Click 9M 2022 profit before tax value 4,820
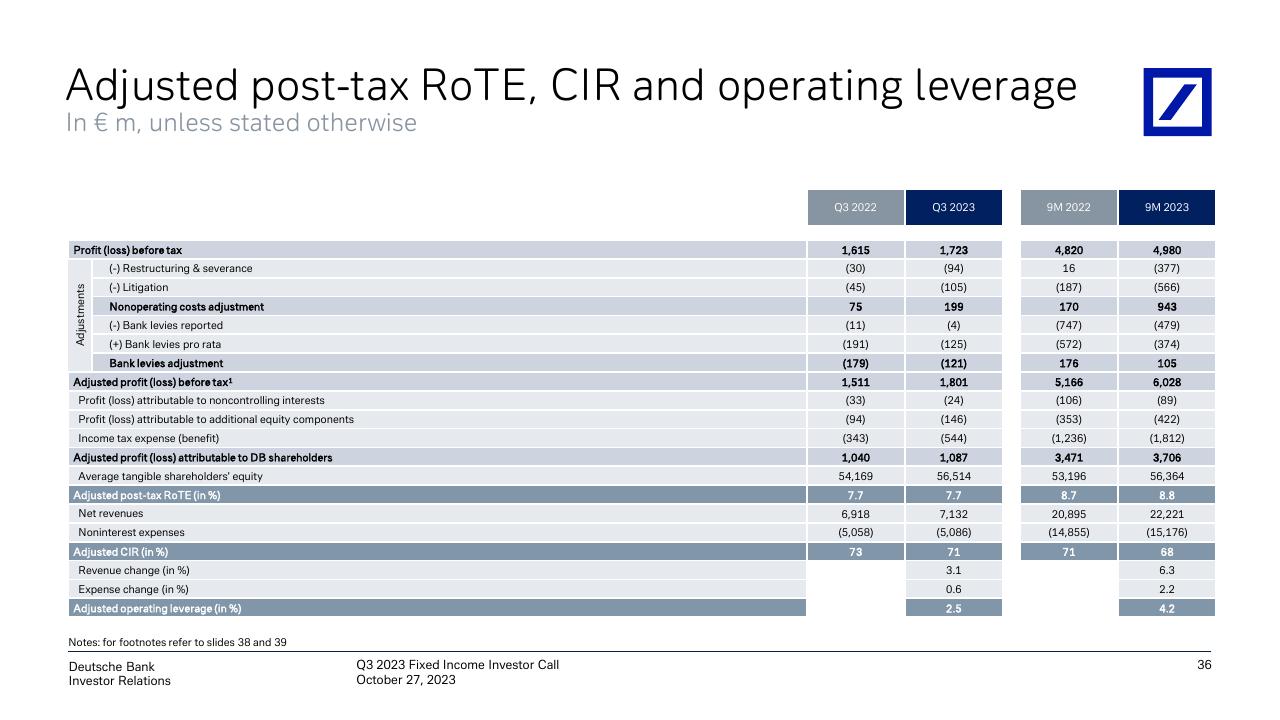Image resolution: width=1280 pixels, height=720 pixels. [1068, 250]
